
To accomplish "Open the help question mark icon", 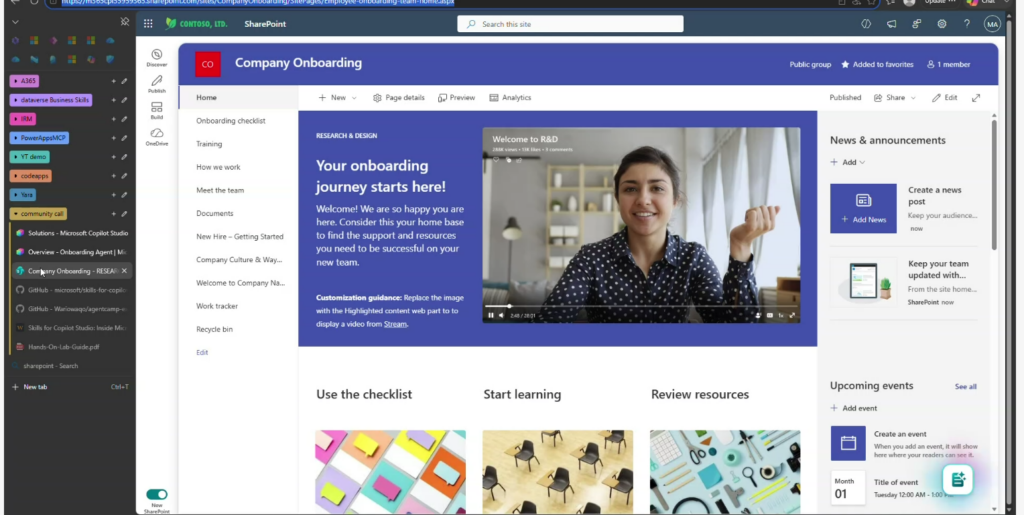I will tap(967, 24).
